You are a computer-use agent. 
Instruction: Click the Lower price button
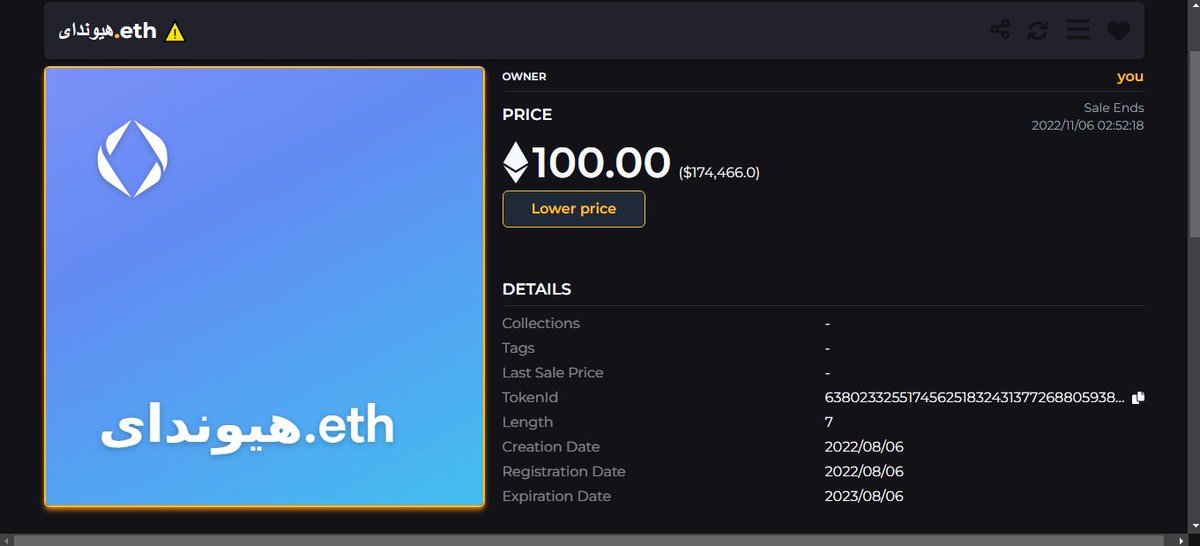tap(573, 209)
